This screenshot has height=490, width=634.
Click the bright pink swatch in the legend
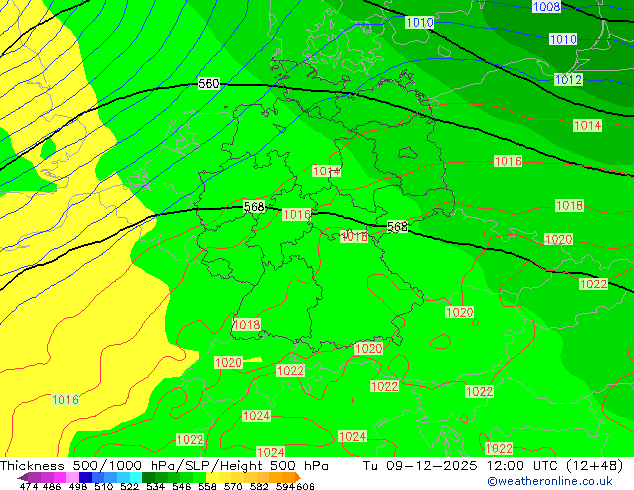pos(60,477)
